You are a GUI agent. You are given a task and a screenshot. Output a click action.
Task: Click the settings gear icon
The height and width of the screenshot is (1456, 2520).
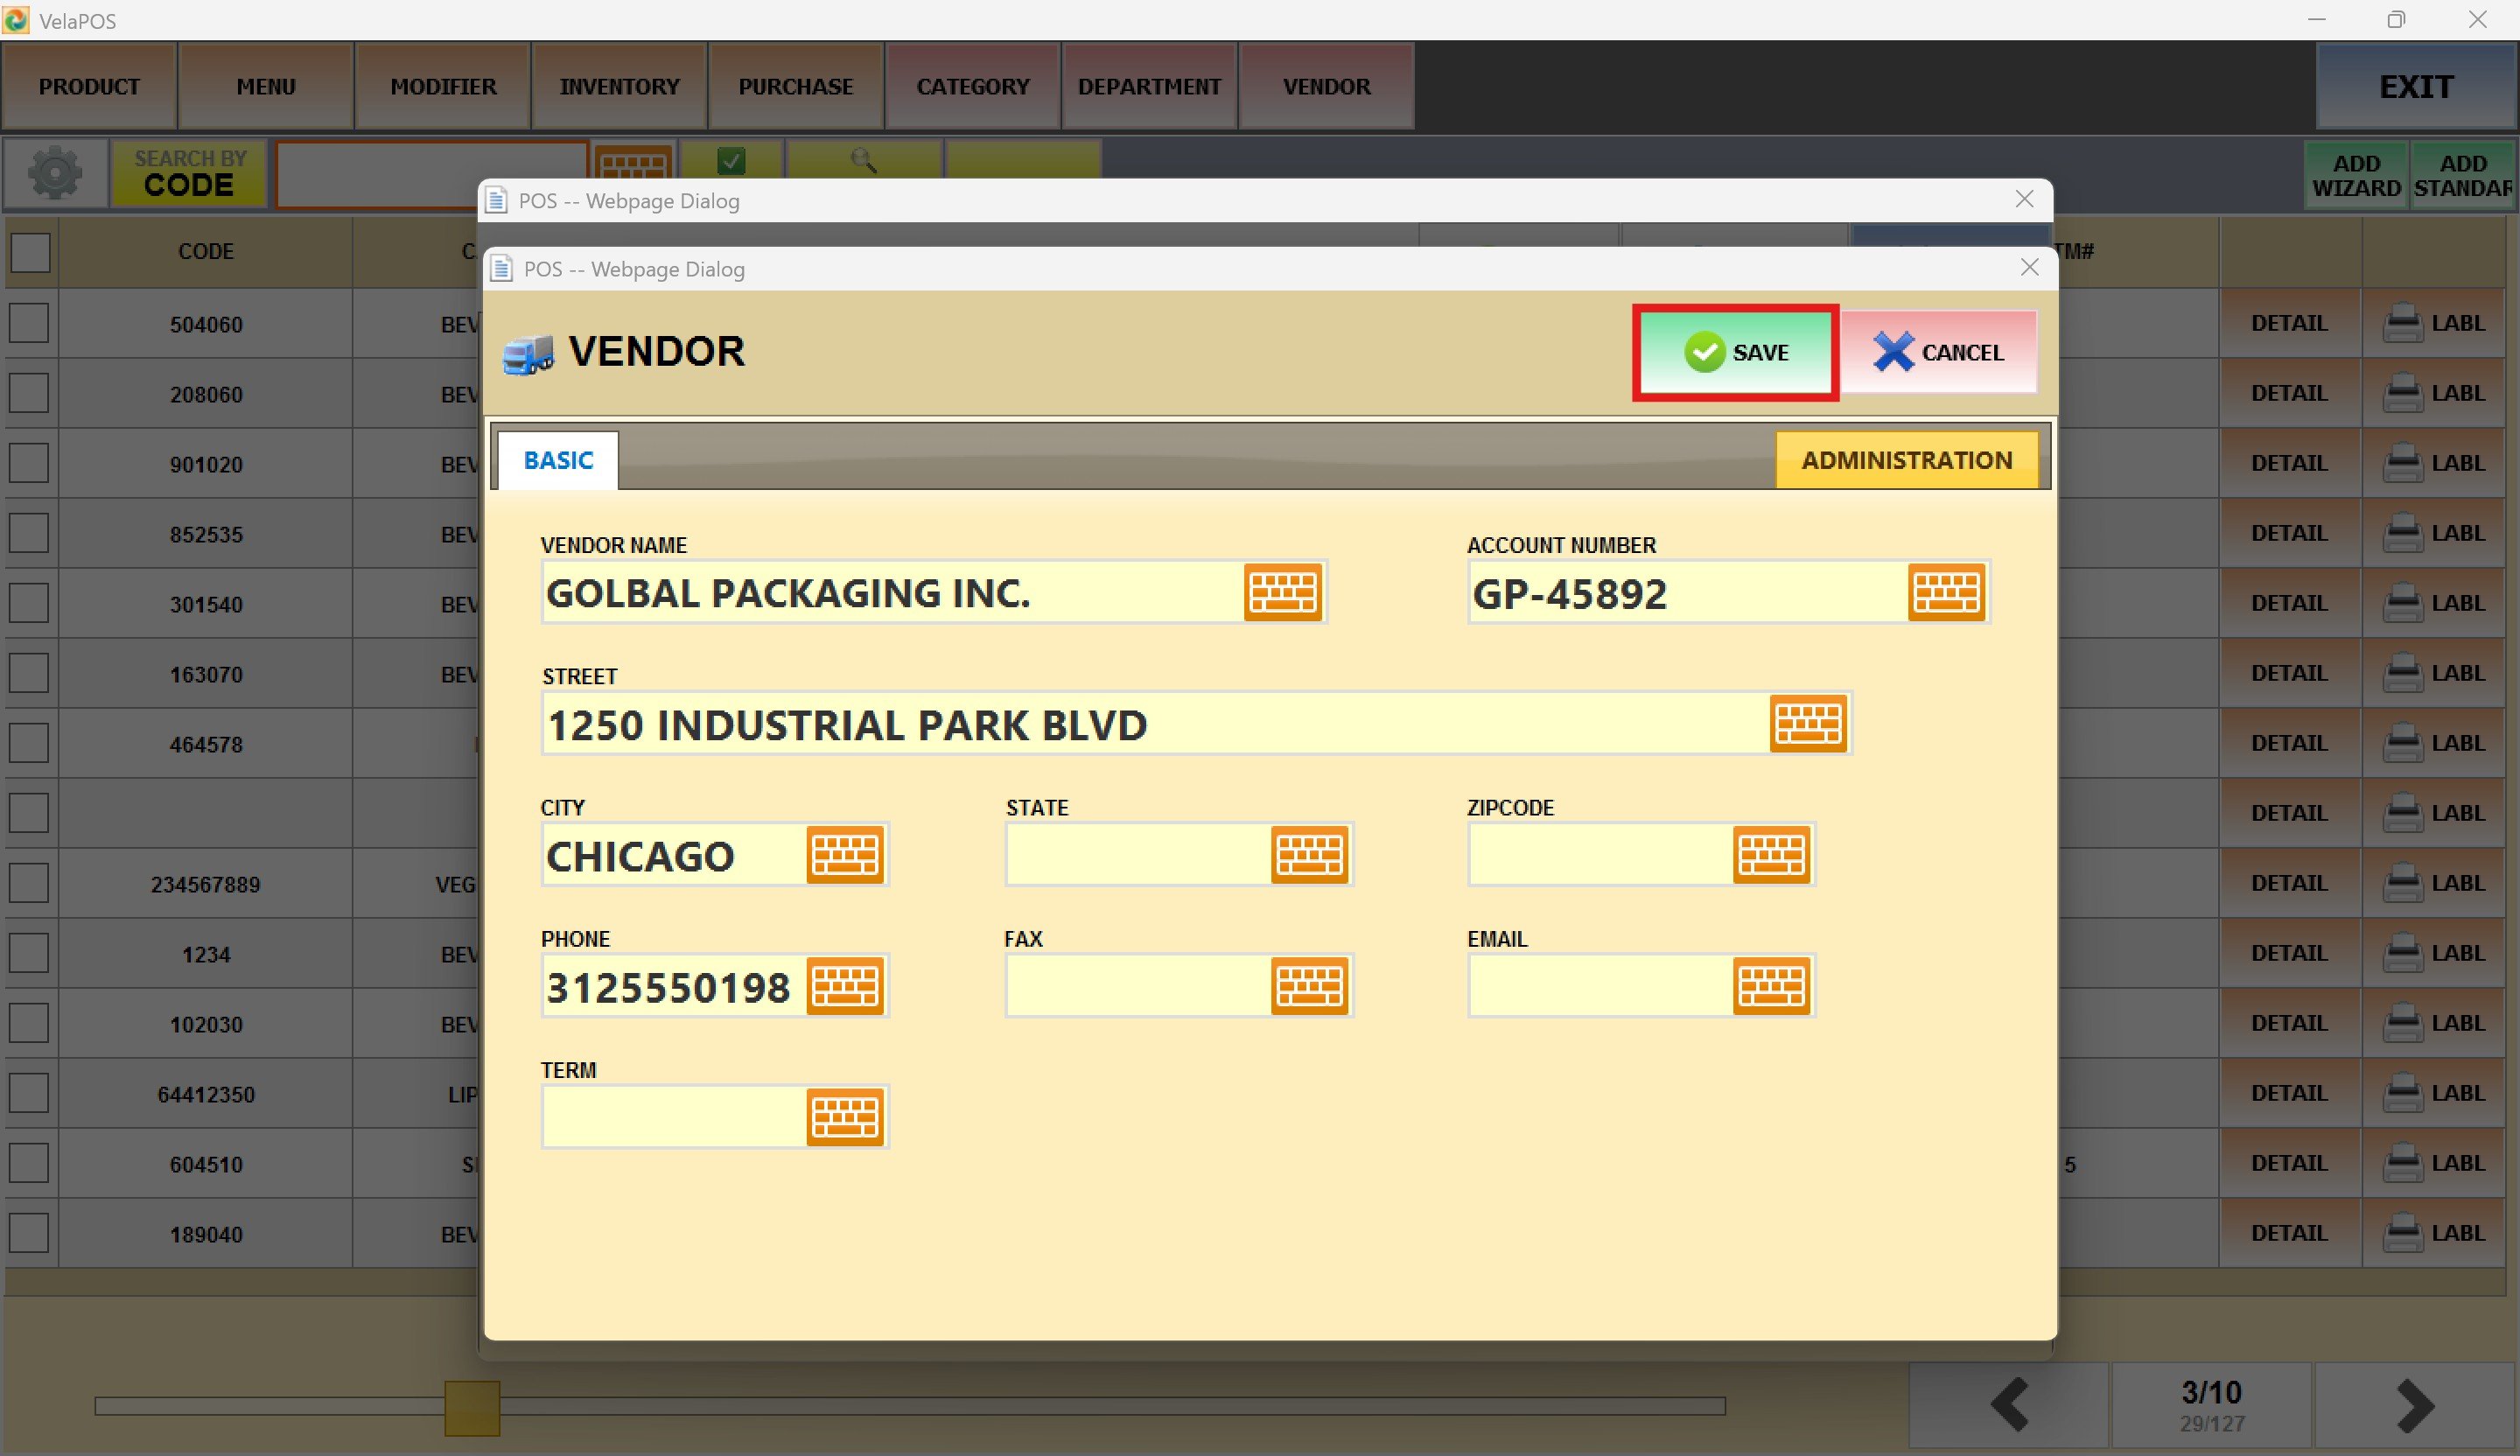[x=55, y=174]
